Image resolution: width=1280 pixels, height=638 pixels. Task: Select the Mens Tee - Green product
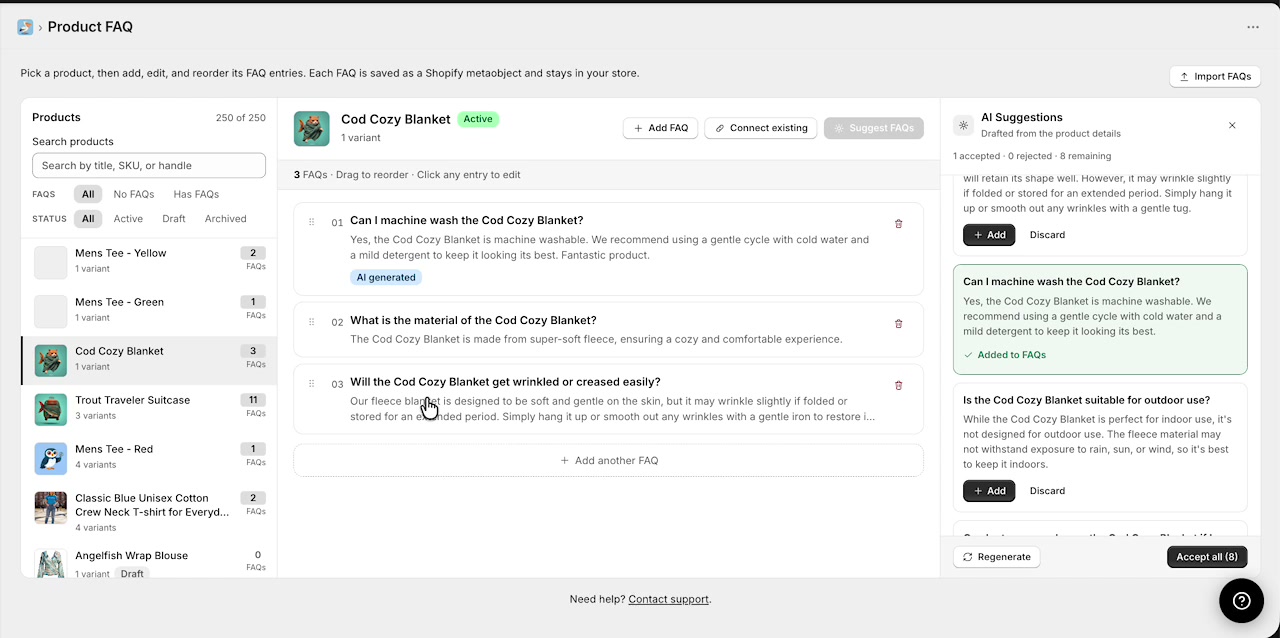click(149, 311)
